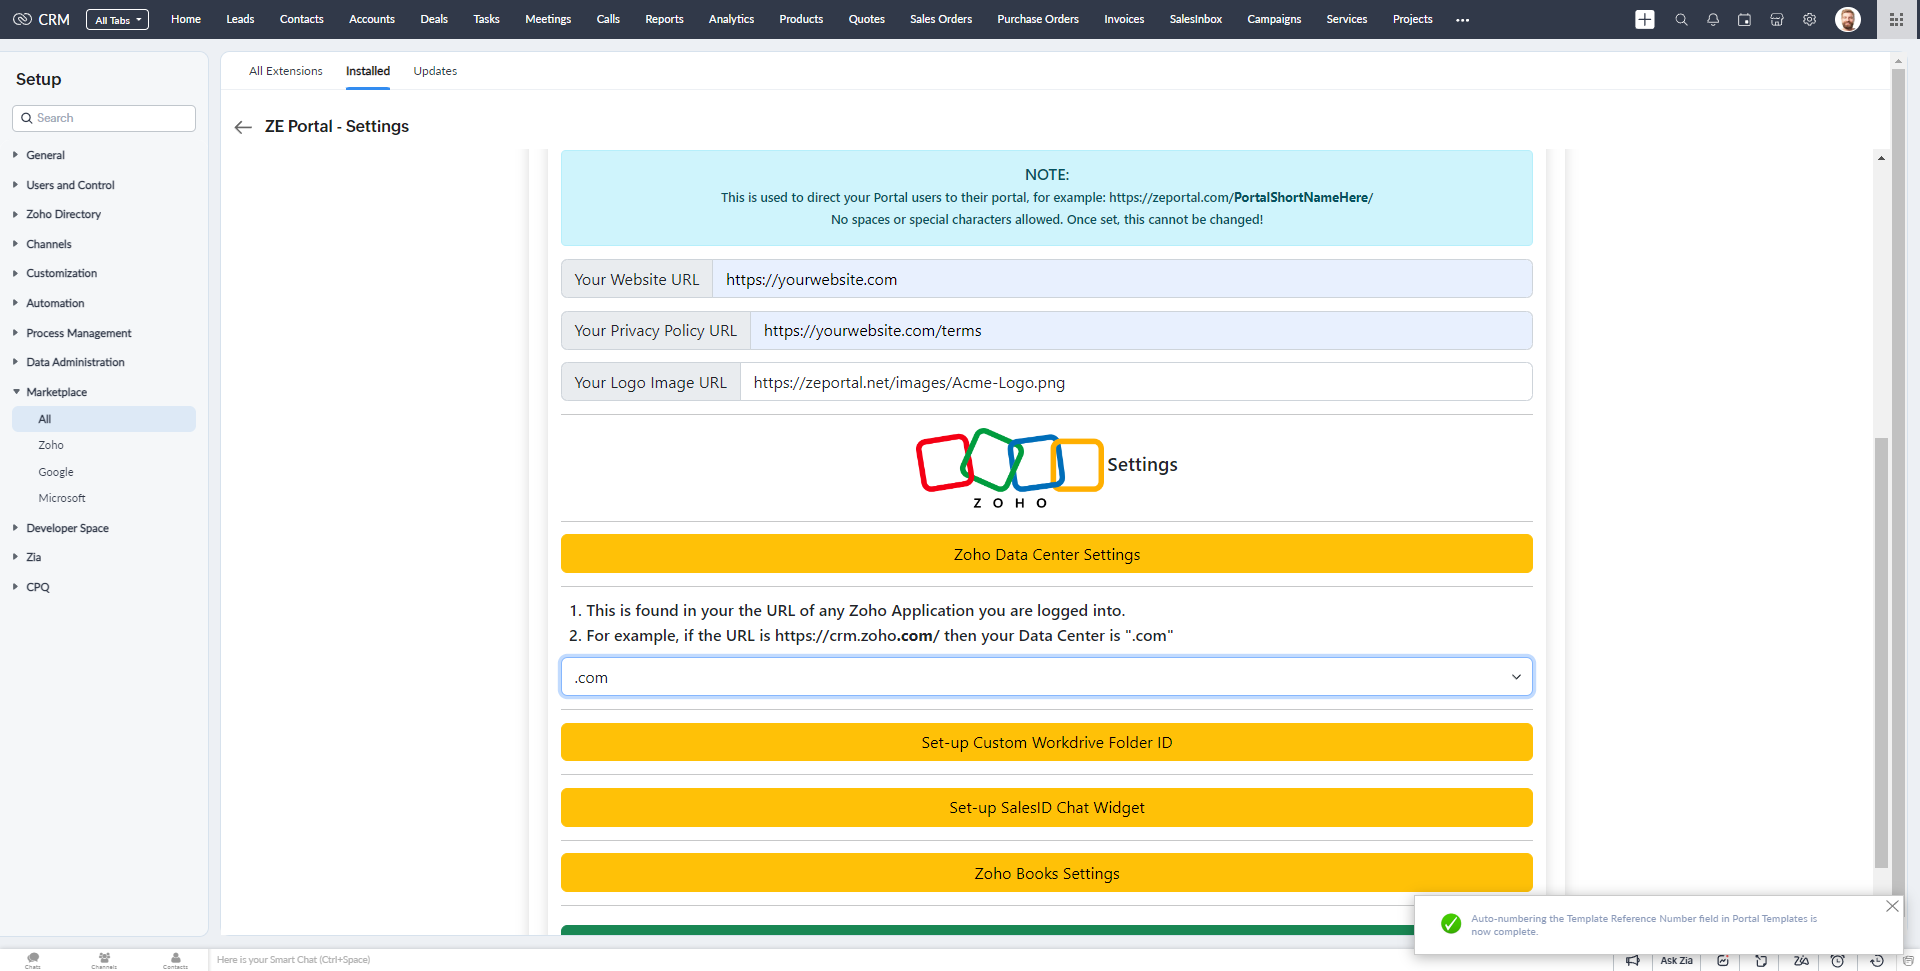1920x971 pixels.
Task: Expand Users and Control section
Action: 70,185
